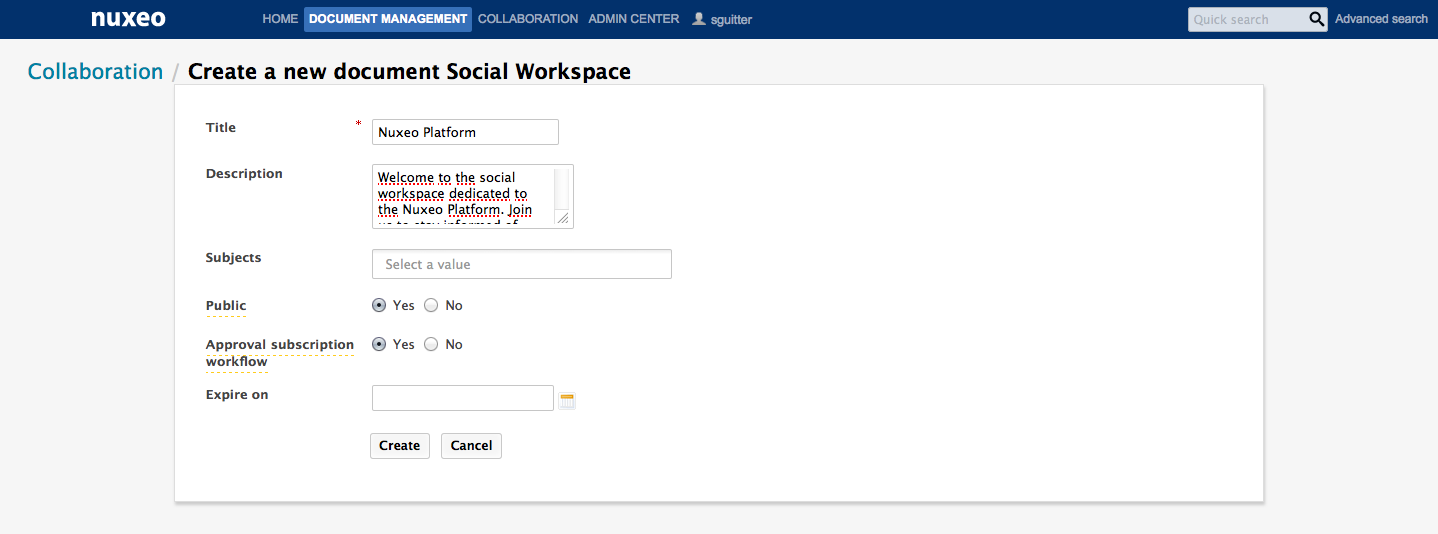Open the DOCUMENT MANAGEMENT tab

[388, 19]
